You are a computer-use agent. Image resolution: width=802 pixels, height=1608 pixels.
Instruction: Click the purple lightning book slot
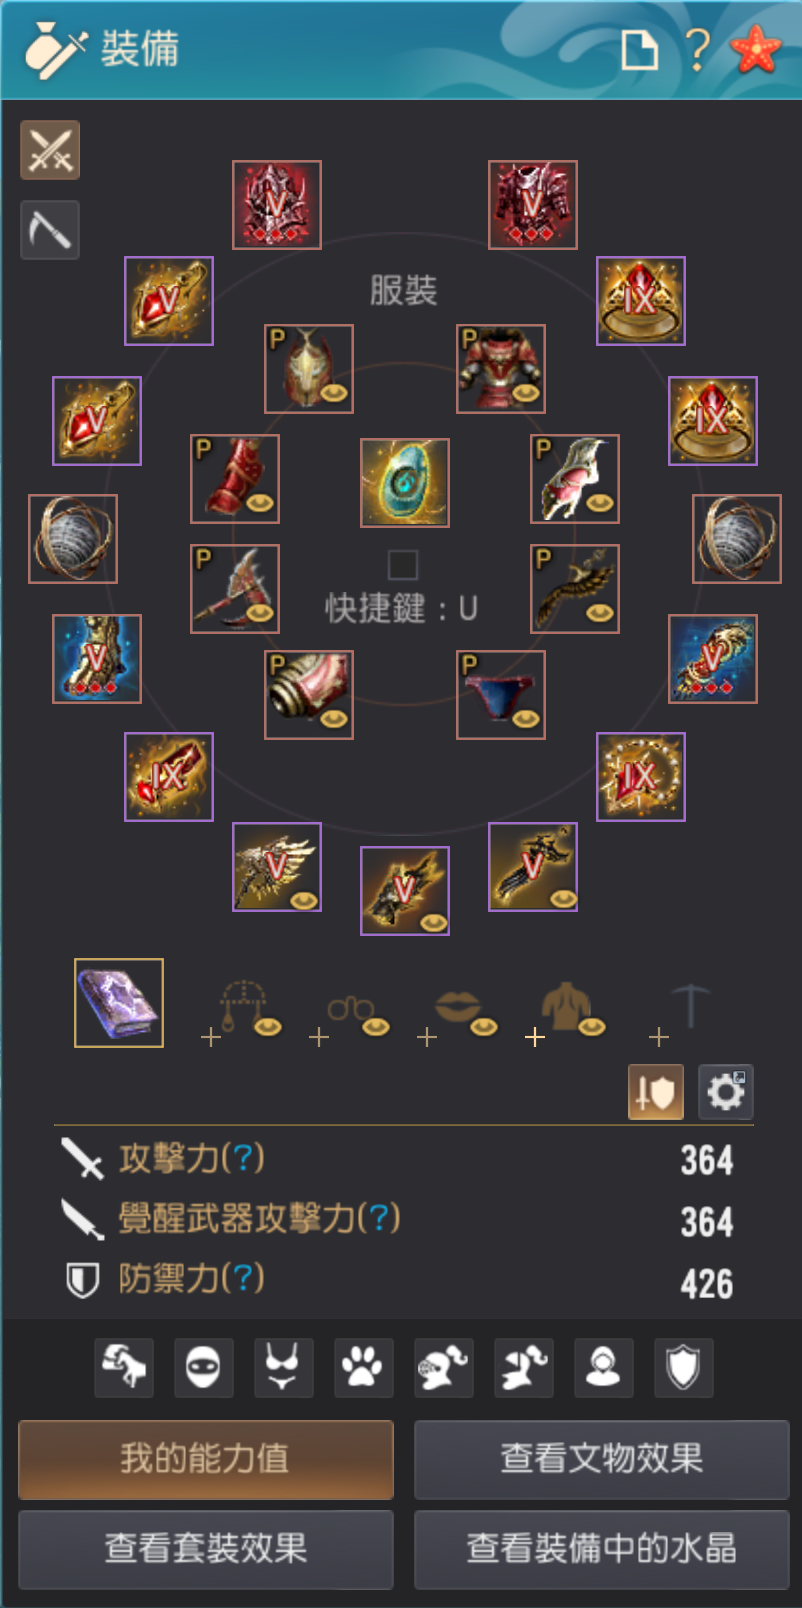point(119,1003)
